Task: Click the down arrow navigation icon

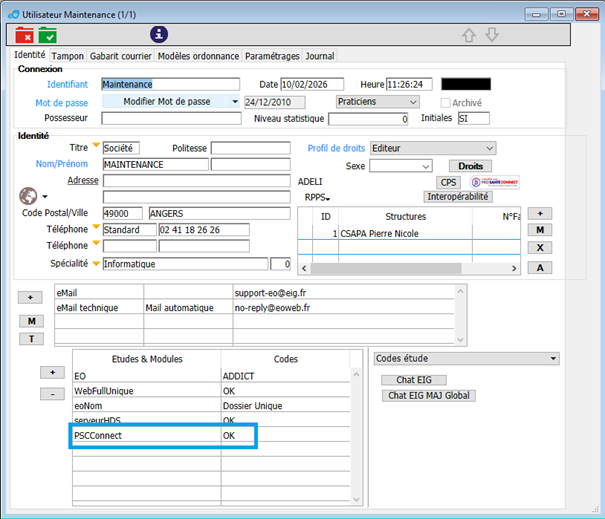Action: coord(491,35)
